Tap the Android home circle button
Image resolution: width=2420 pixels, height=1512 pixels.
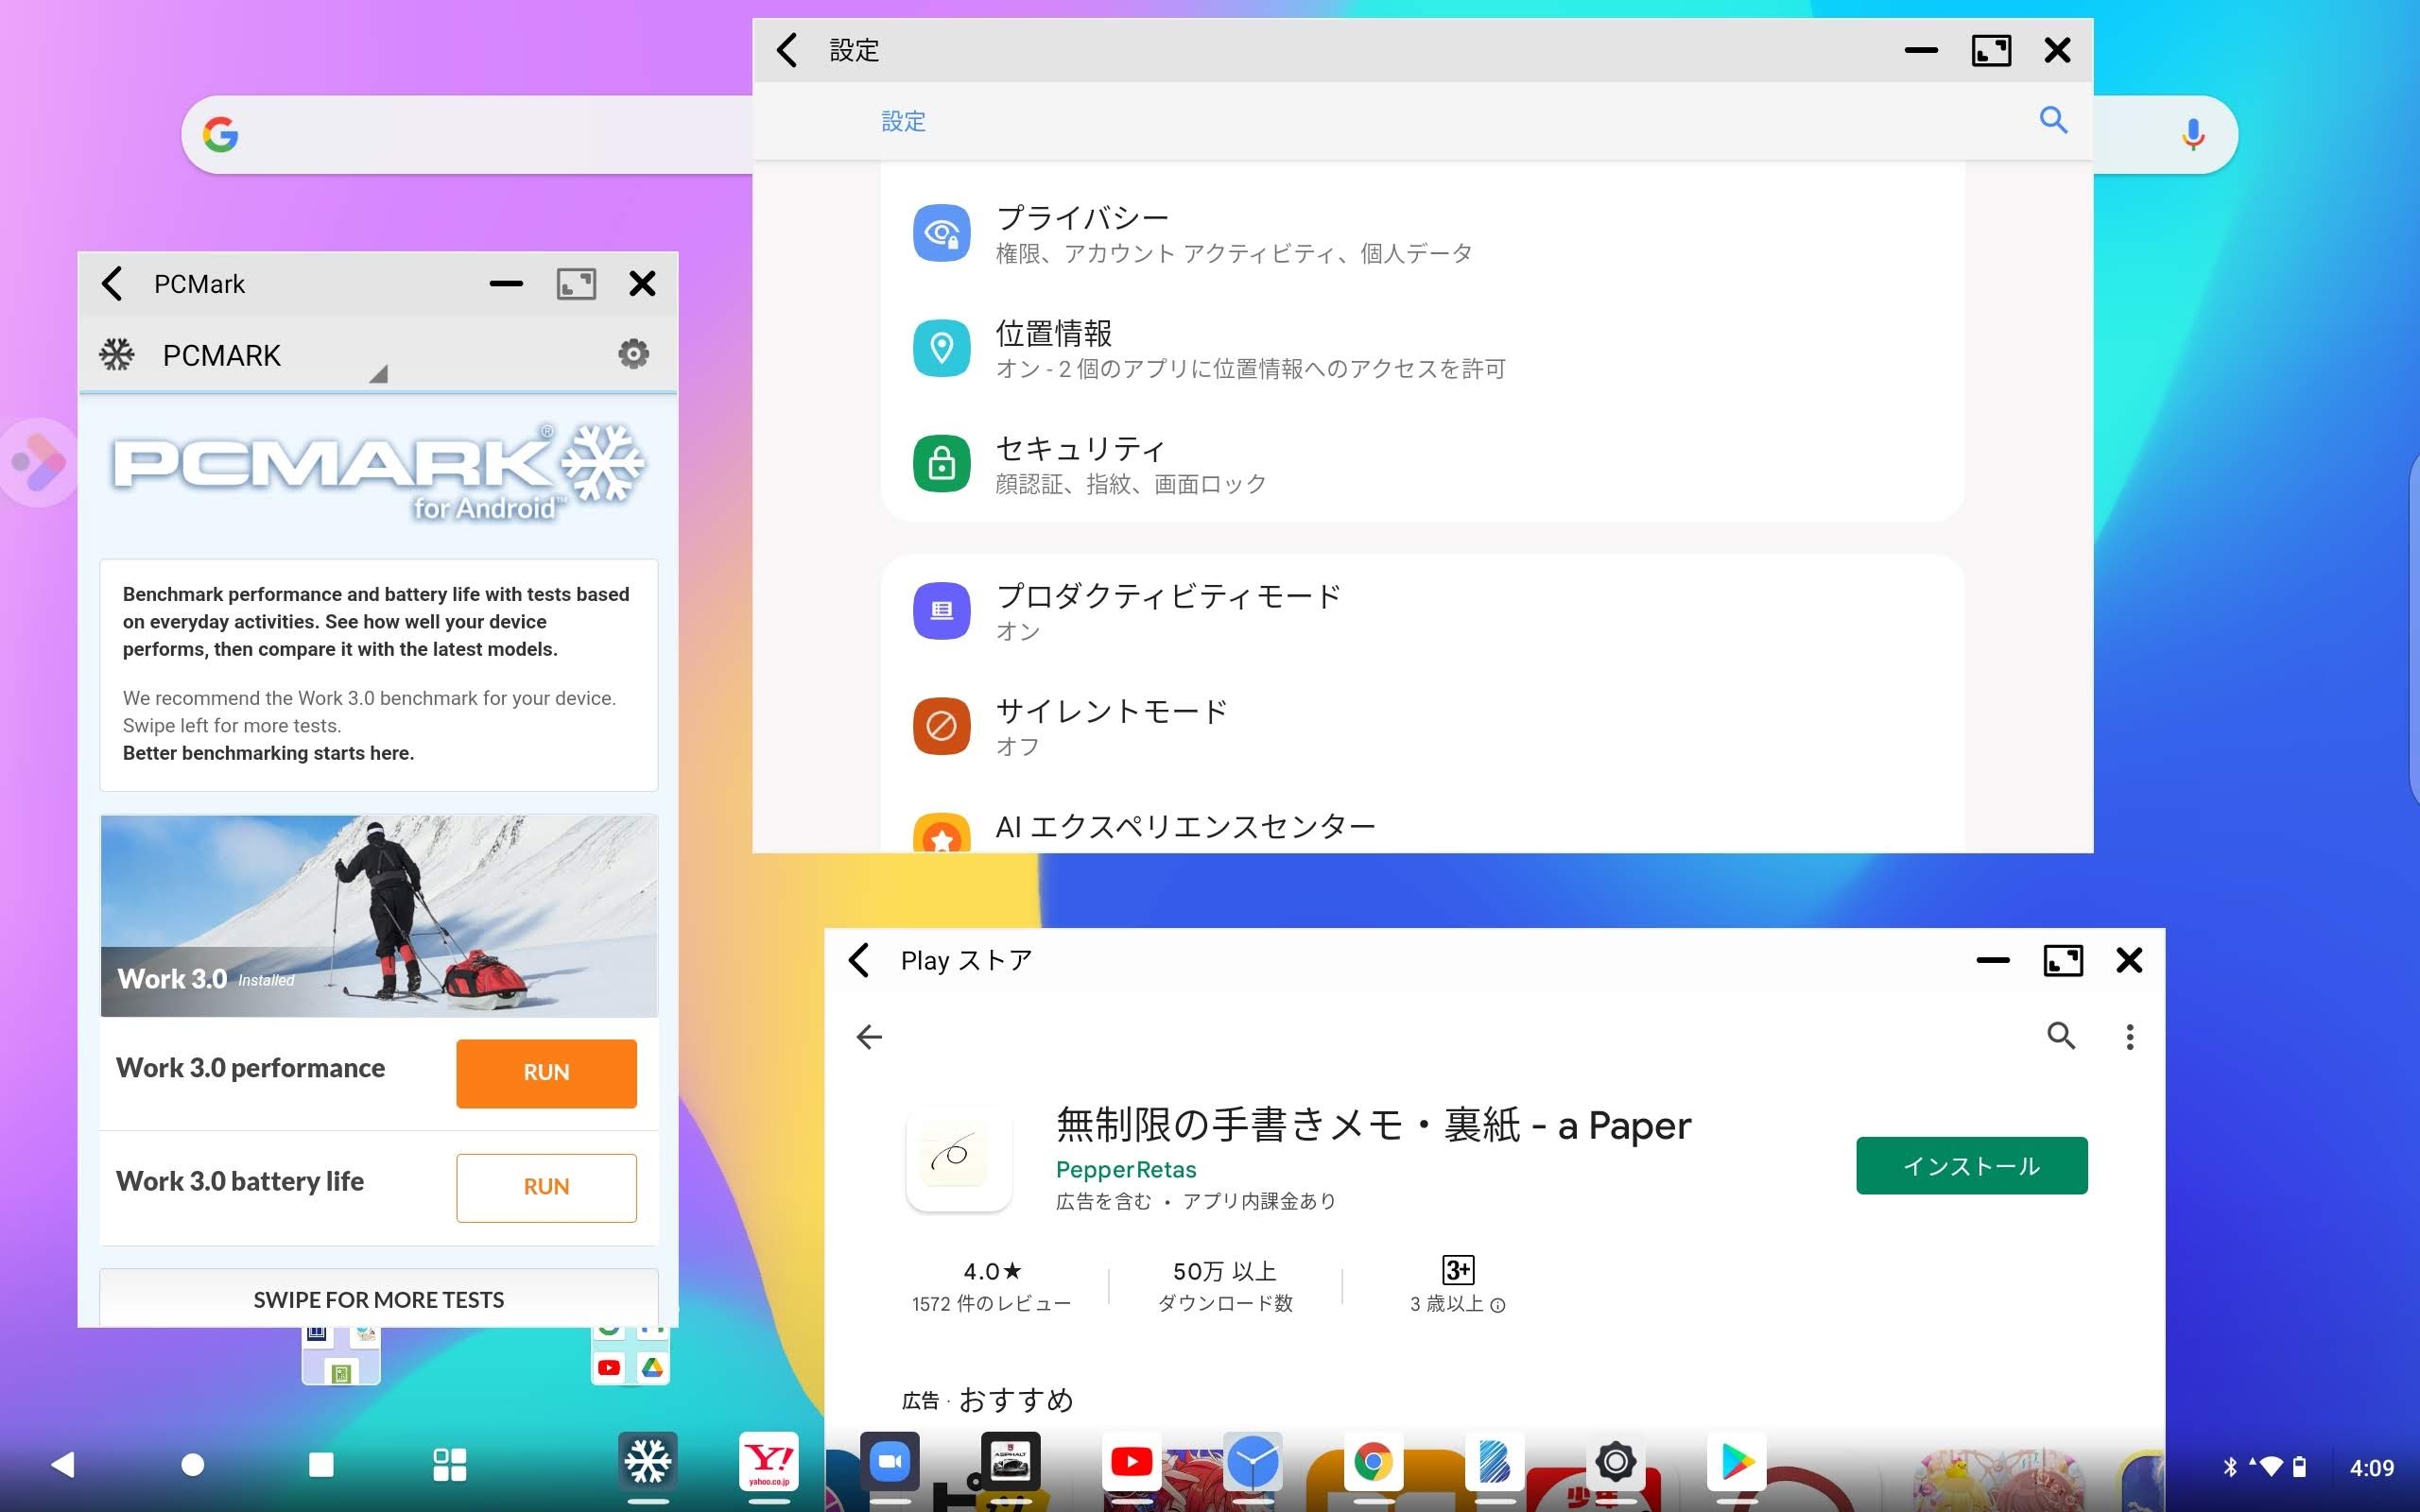click(192, 1465)
